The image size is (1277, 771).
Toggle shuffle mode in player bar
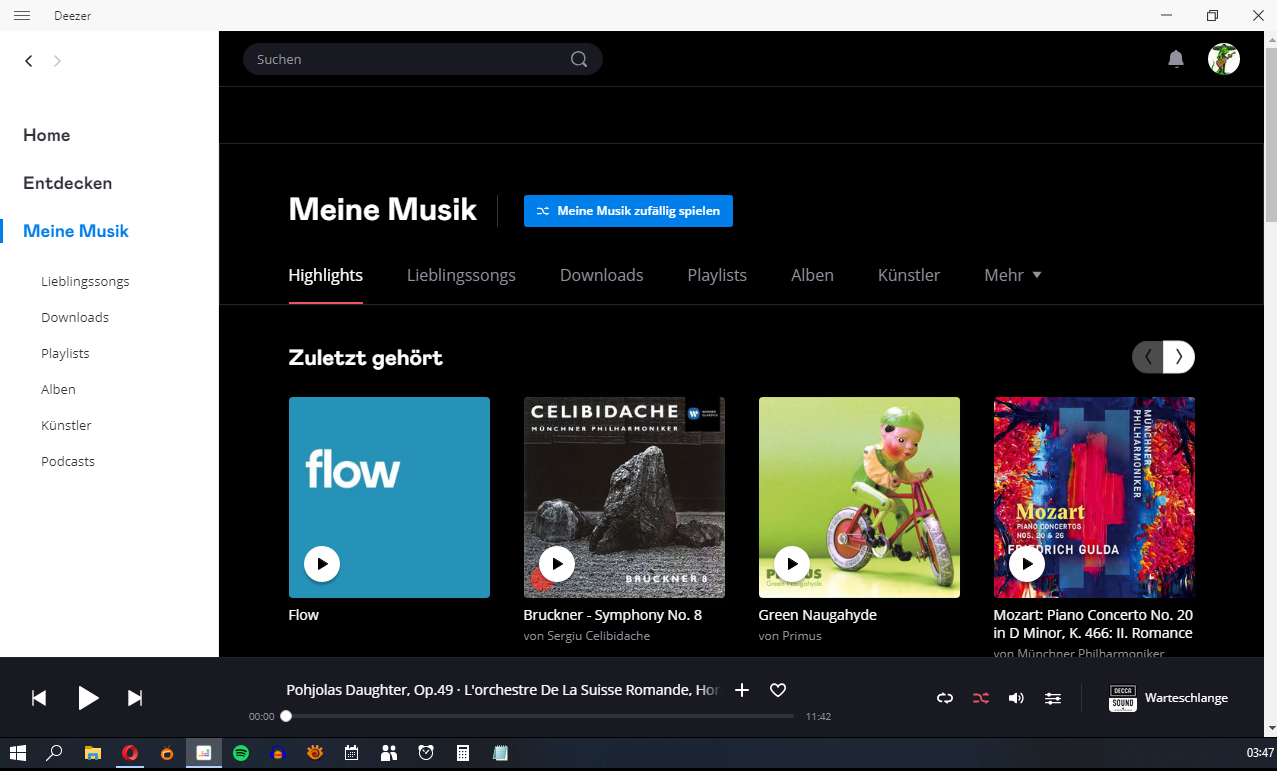tap(981, 698)
